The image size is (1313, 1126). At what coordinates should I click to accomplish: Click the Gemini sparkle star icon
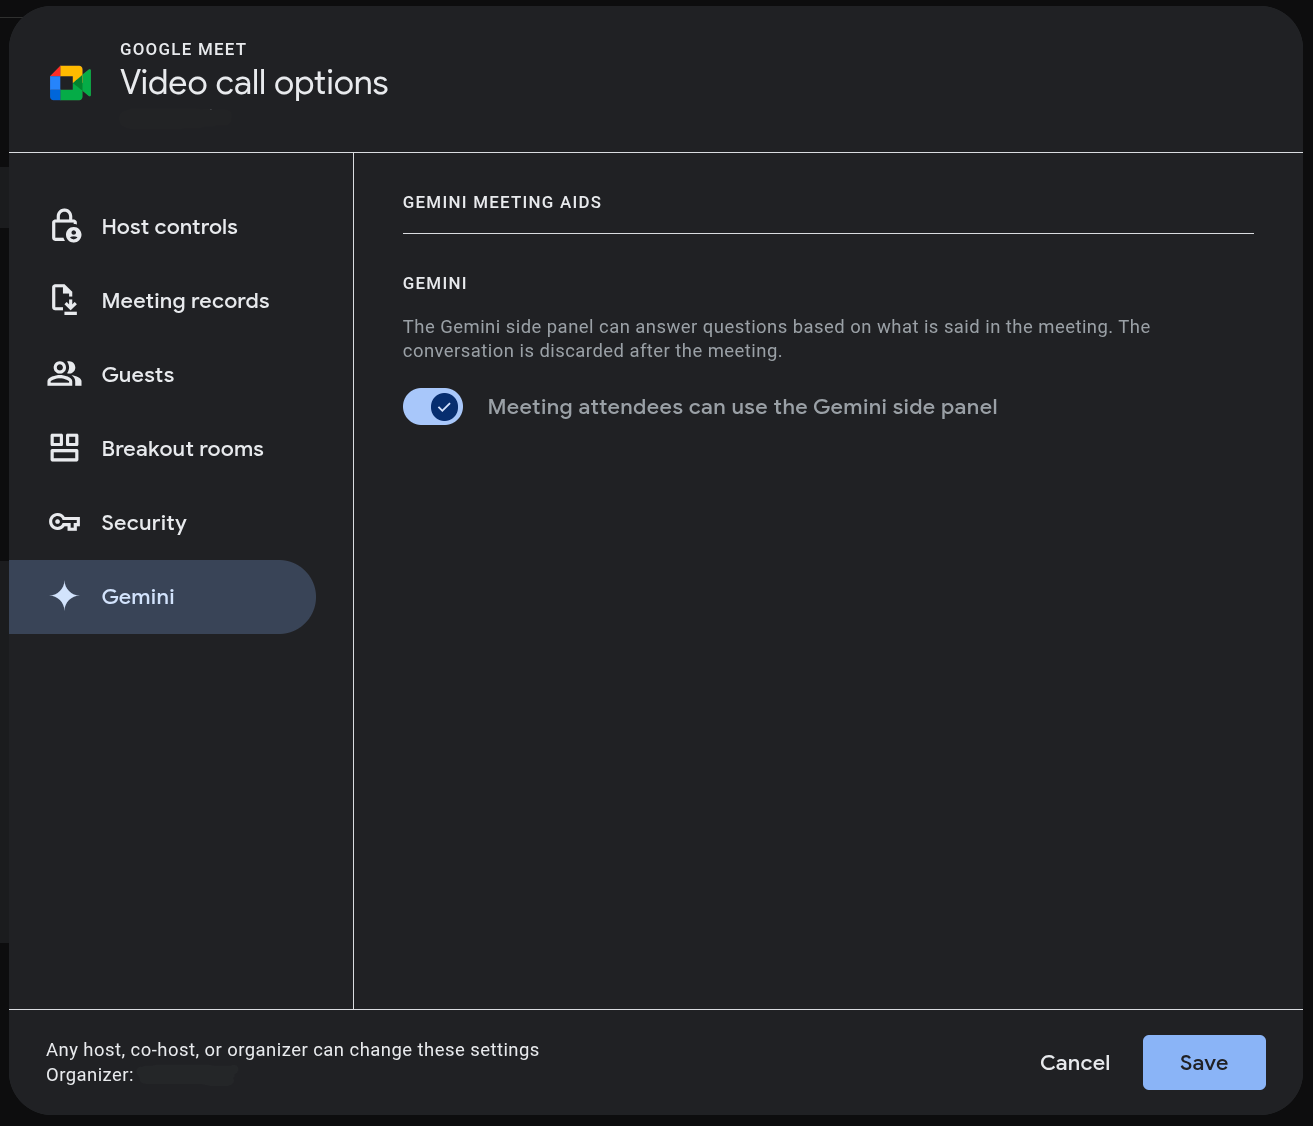tap(64, 596)
